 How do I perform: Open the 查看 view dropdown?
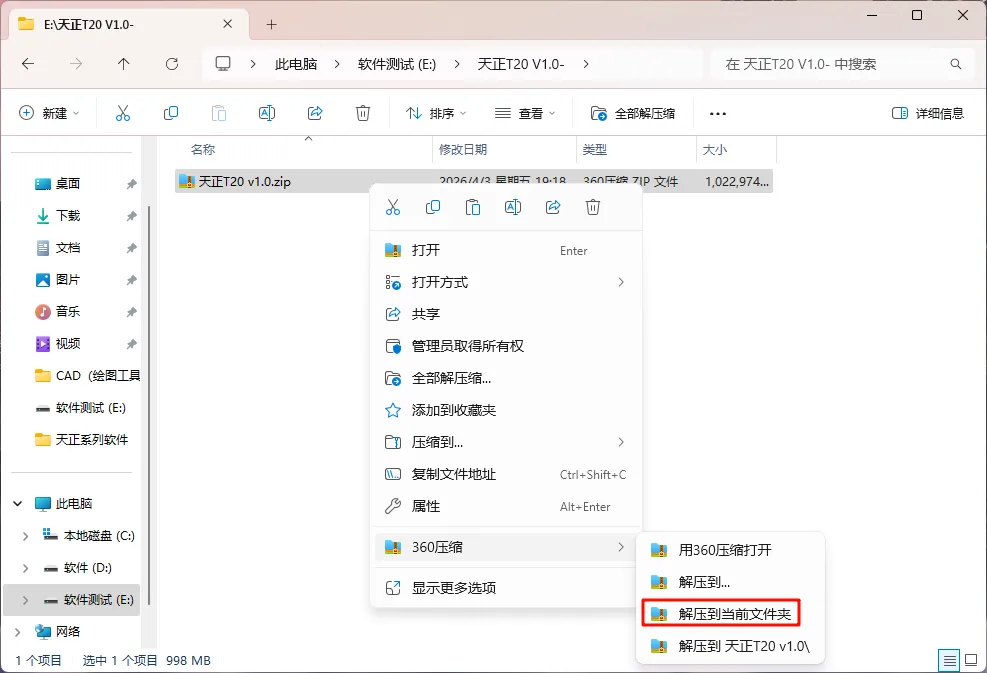pyautogui.click(x=525, y=113)
